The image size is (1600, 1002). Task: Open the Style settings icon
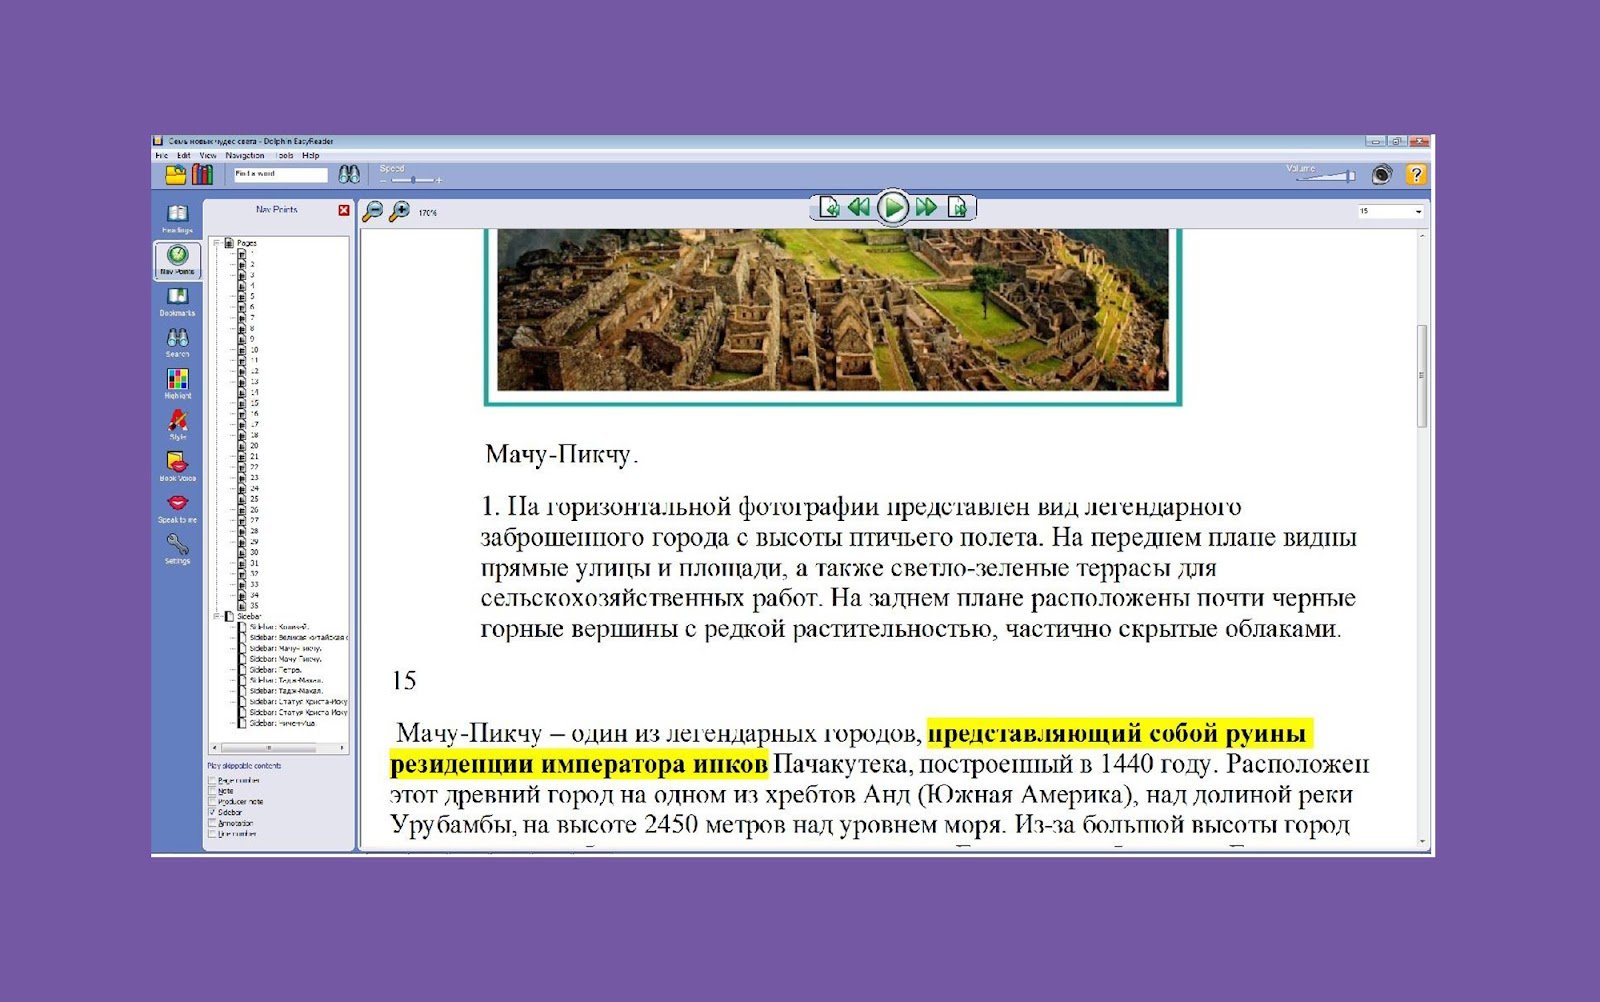177,422
